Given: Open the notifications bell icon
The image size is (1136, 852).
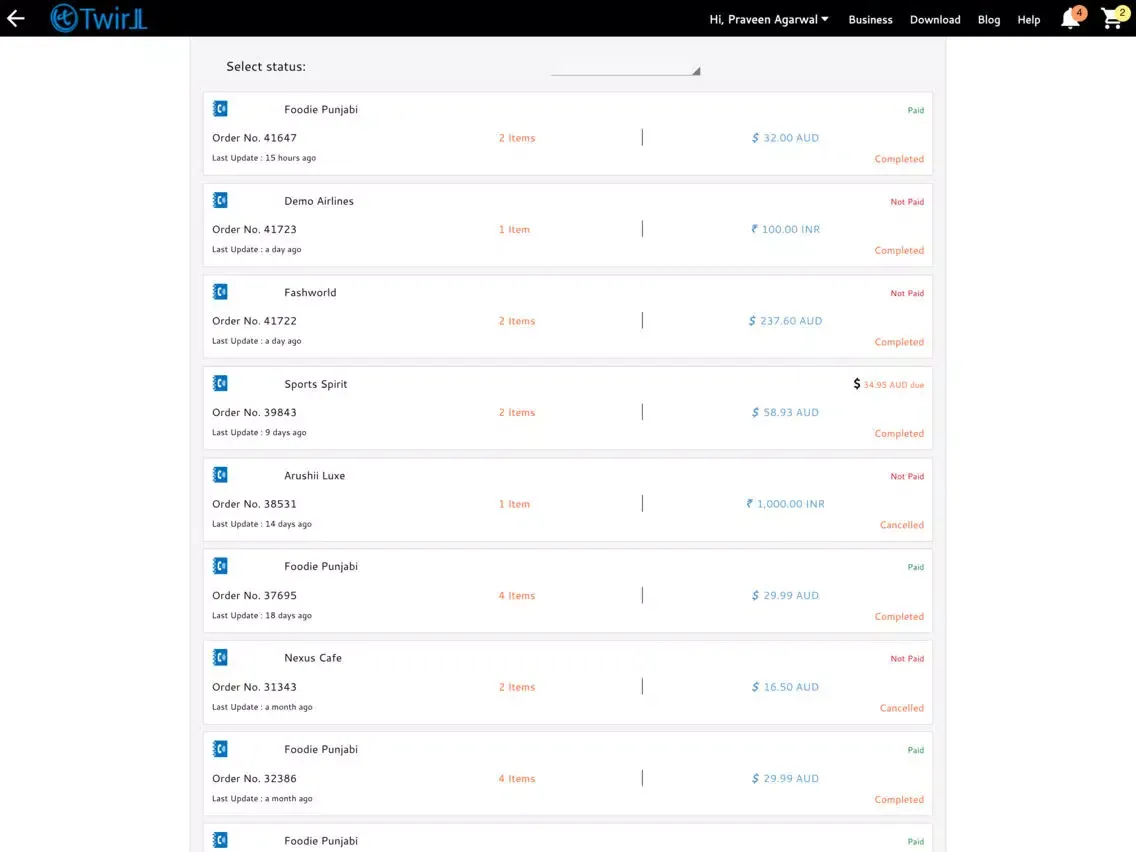Looking at the screenshot, I should tap(1071, 18).
